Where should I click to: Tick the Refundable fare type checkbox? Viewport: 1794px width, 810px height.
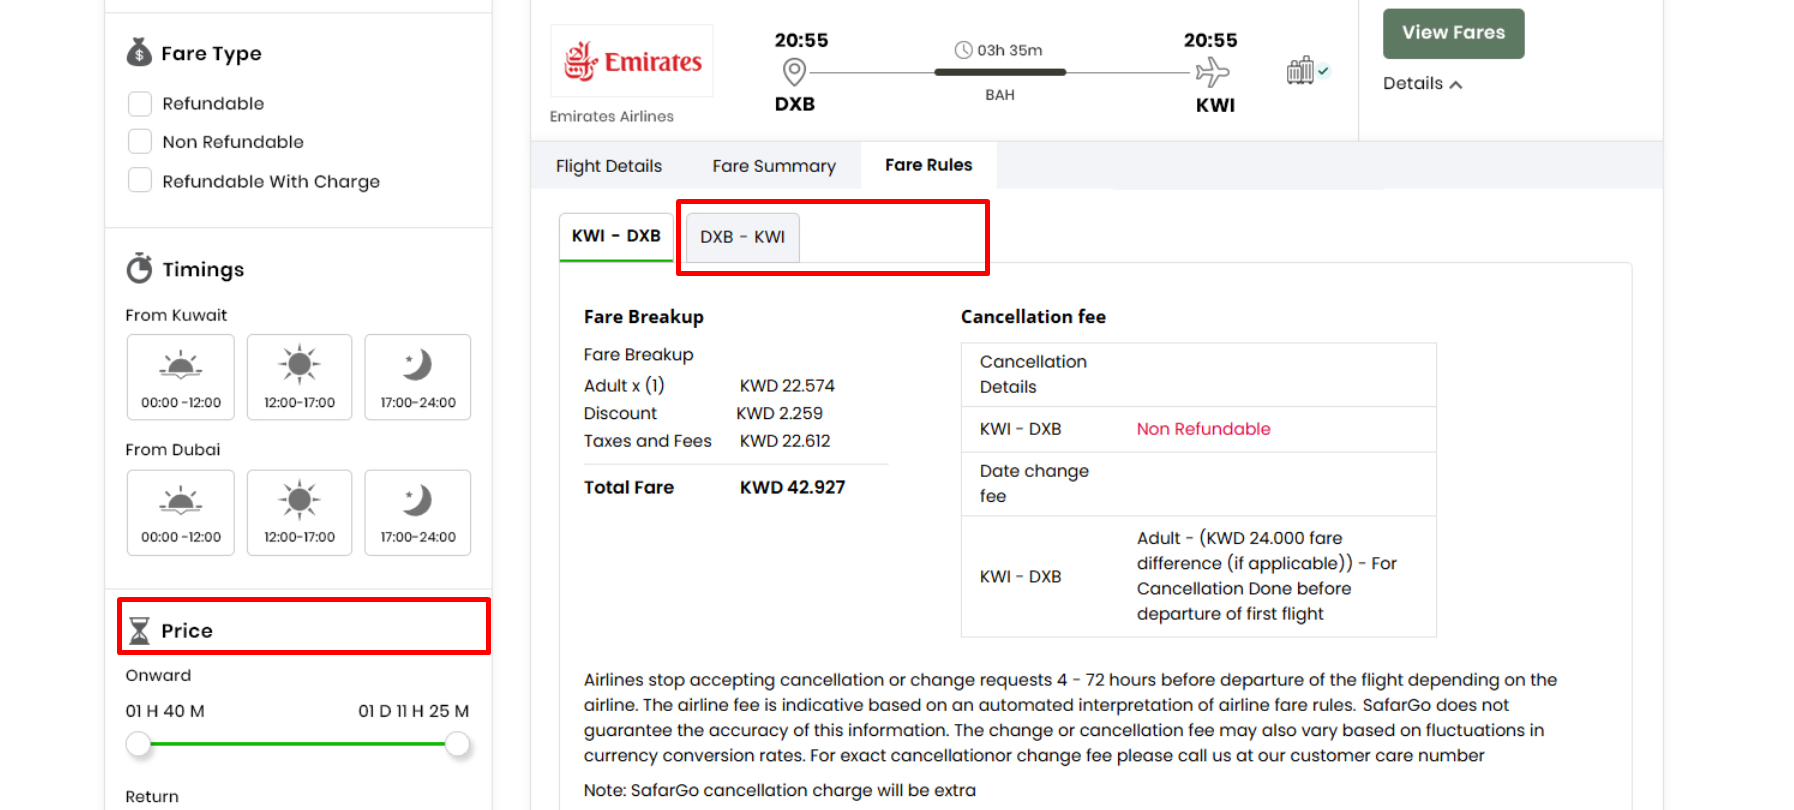click(x=140, y=104)
